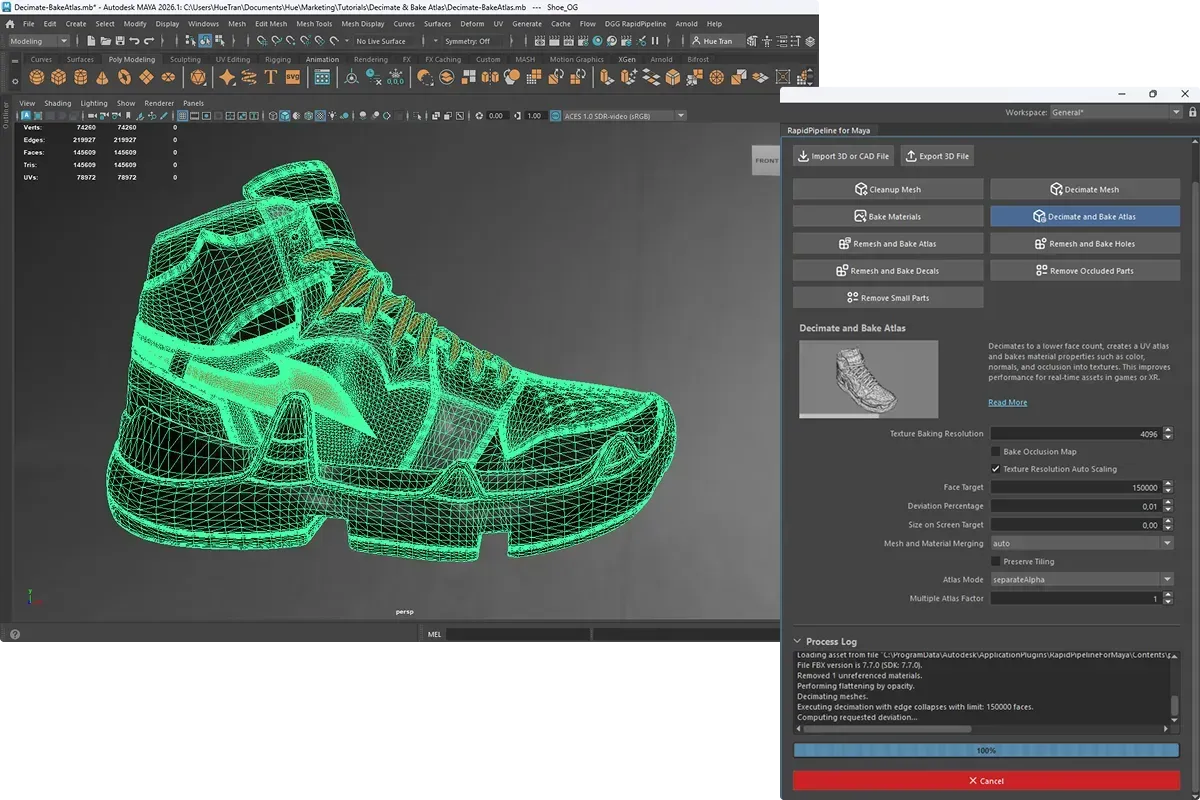Switch to the Sculpting shelf tab
Image resolution: width=1200 pixels, height=800 pixels.
pos(185,59)
